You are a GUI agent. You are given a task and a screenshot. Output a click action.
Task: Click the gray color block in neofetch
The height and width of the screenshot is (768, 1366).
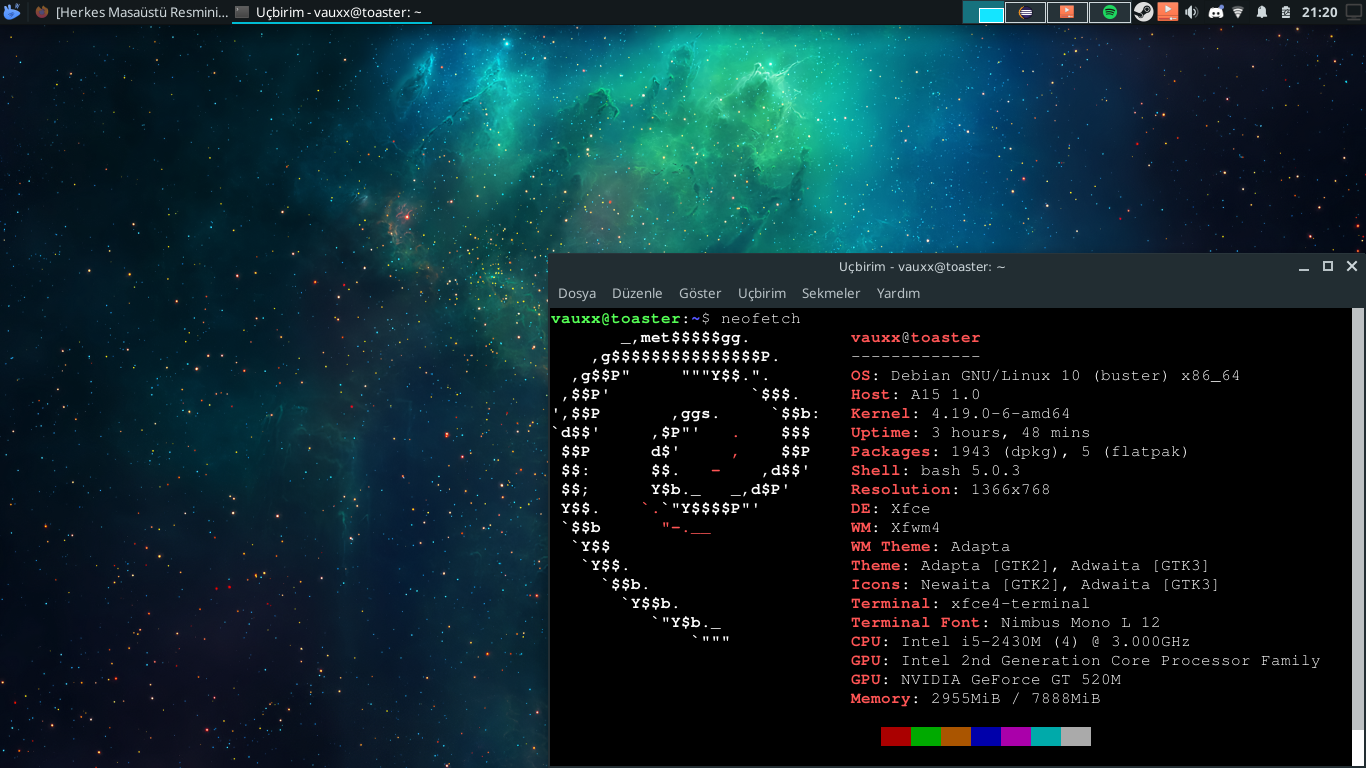1076,736
